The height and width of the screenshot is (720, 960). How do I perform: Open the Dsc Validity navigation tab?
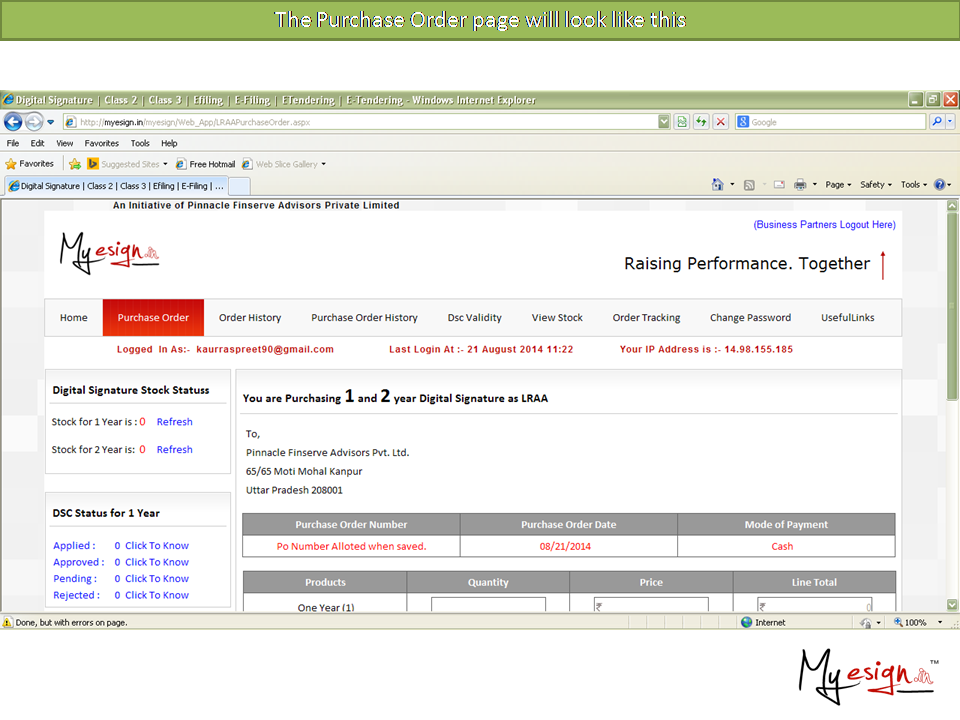pos(474,318)
